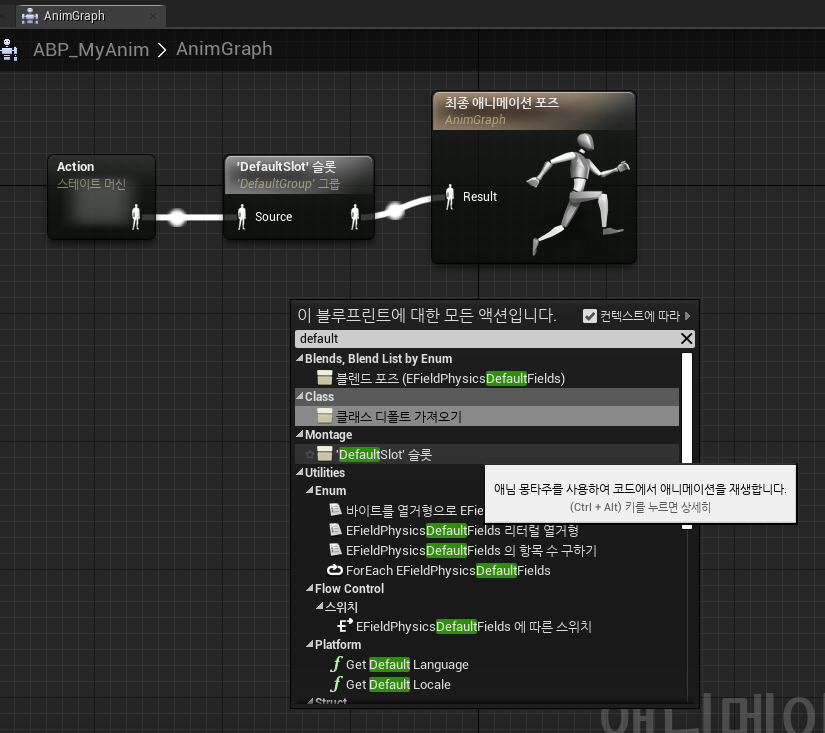This screenshot has height=733, width=825.
Task: Choose the Switch on EFieldPhysicsDefaultFields entry
Action: tap(474, 626)
